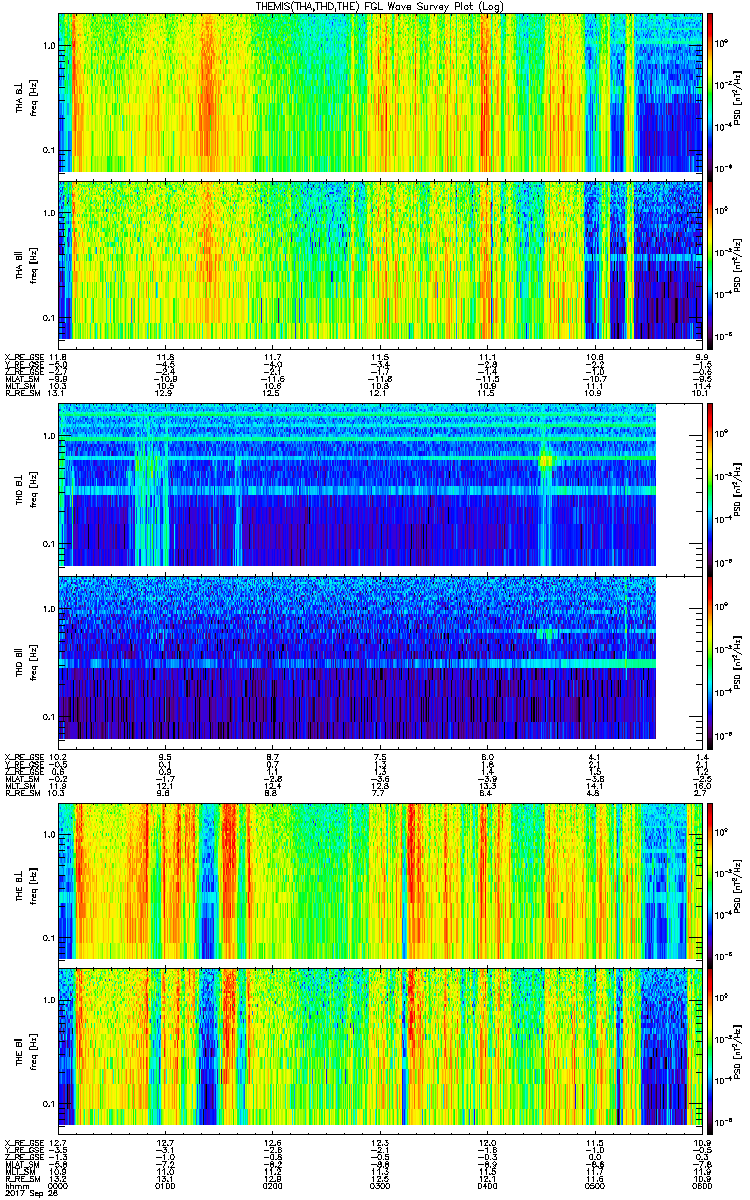The height and width of the screenshot is (1200, 750).
Task: Click the plot title "THEMIS(THA,THD,THE) FGL Wave Survey Plot (Log)"
Action: 381,6
